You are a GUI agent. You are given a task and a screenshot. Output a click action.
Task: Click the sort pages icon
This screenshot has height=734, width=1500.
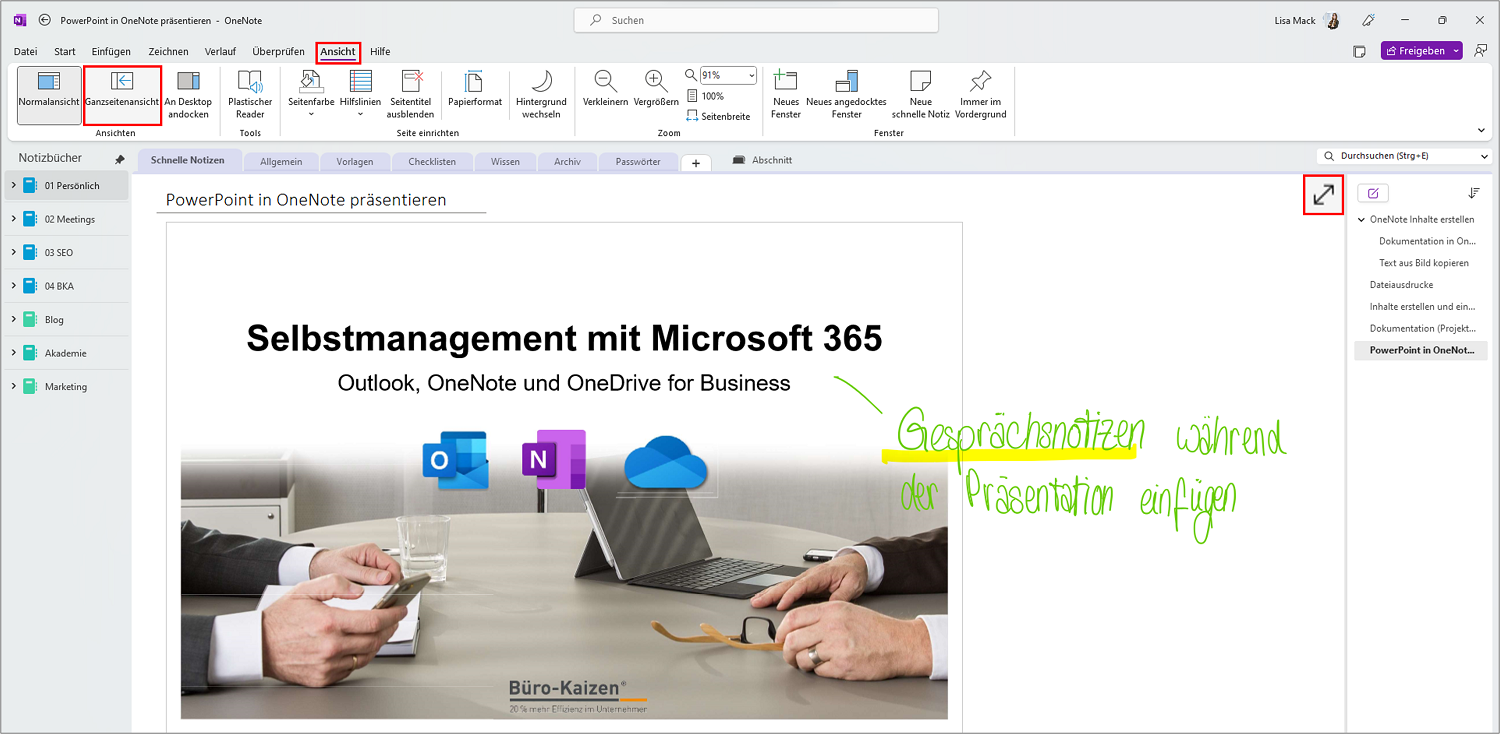point(1474,193)
